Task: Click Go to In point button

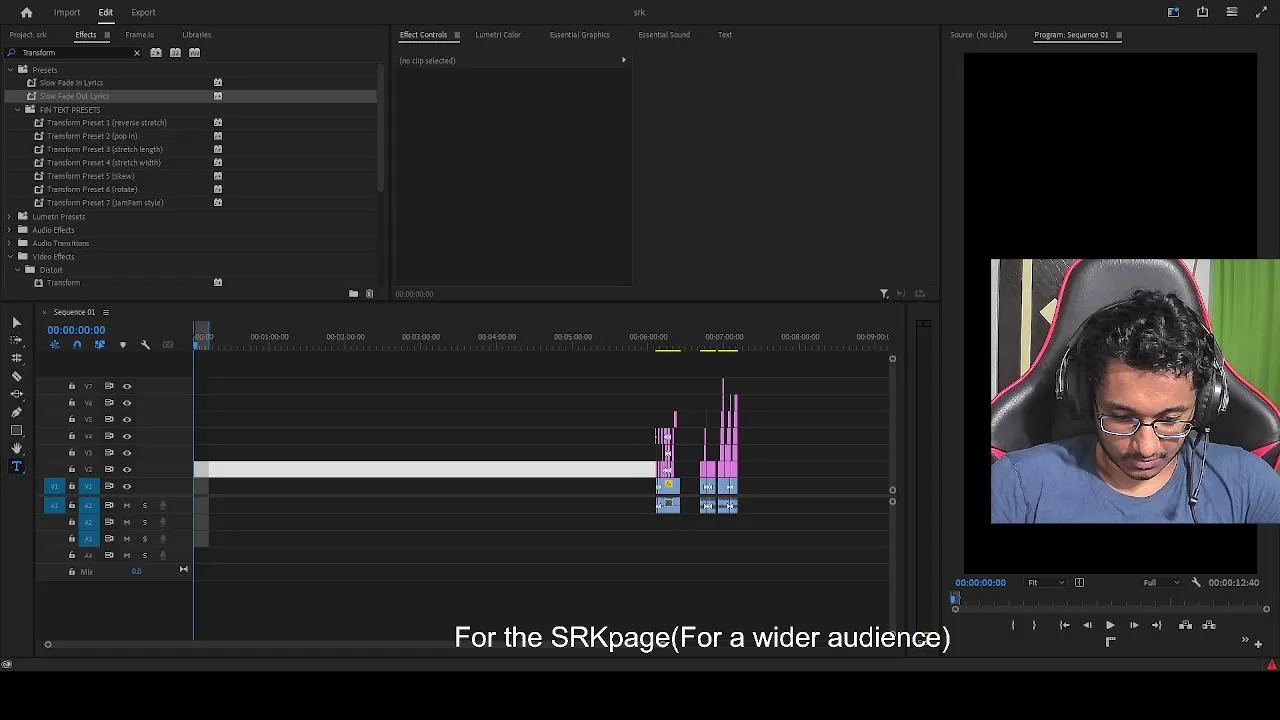Action: click(x=1064, y=625)
